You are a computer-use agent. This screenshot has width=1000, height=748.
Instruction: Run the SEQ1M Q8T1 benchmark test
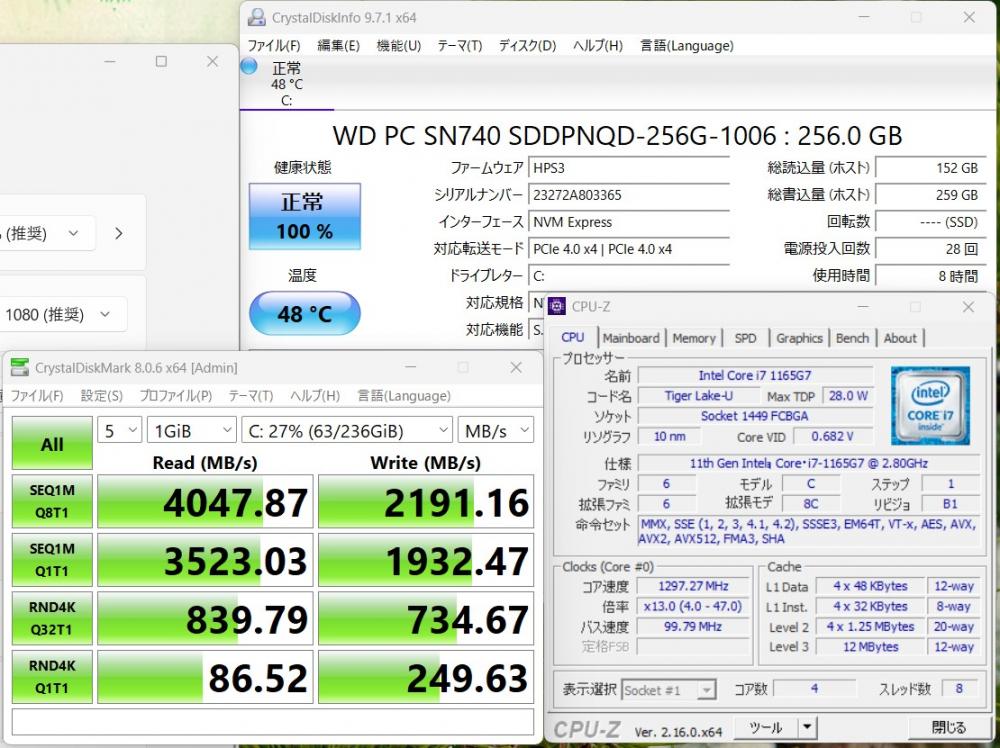pos(52,501)
